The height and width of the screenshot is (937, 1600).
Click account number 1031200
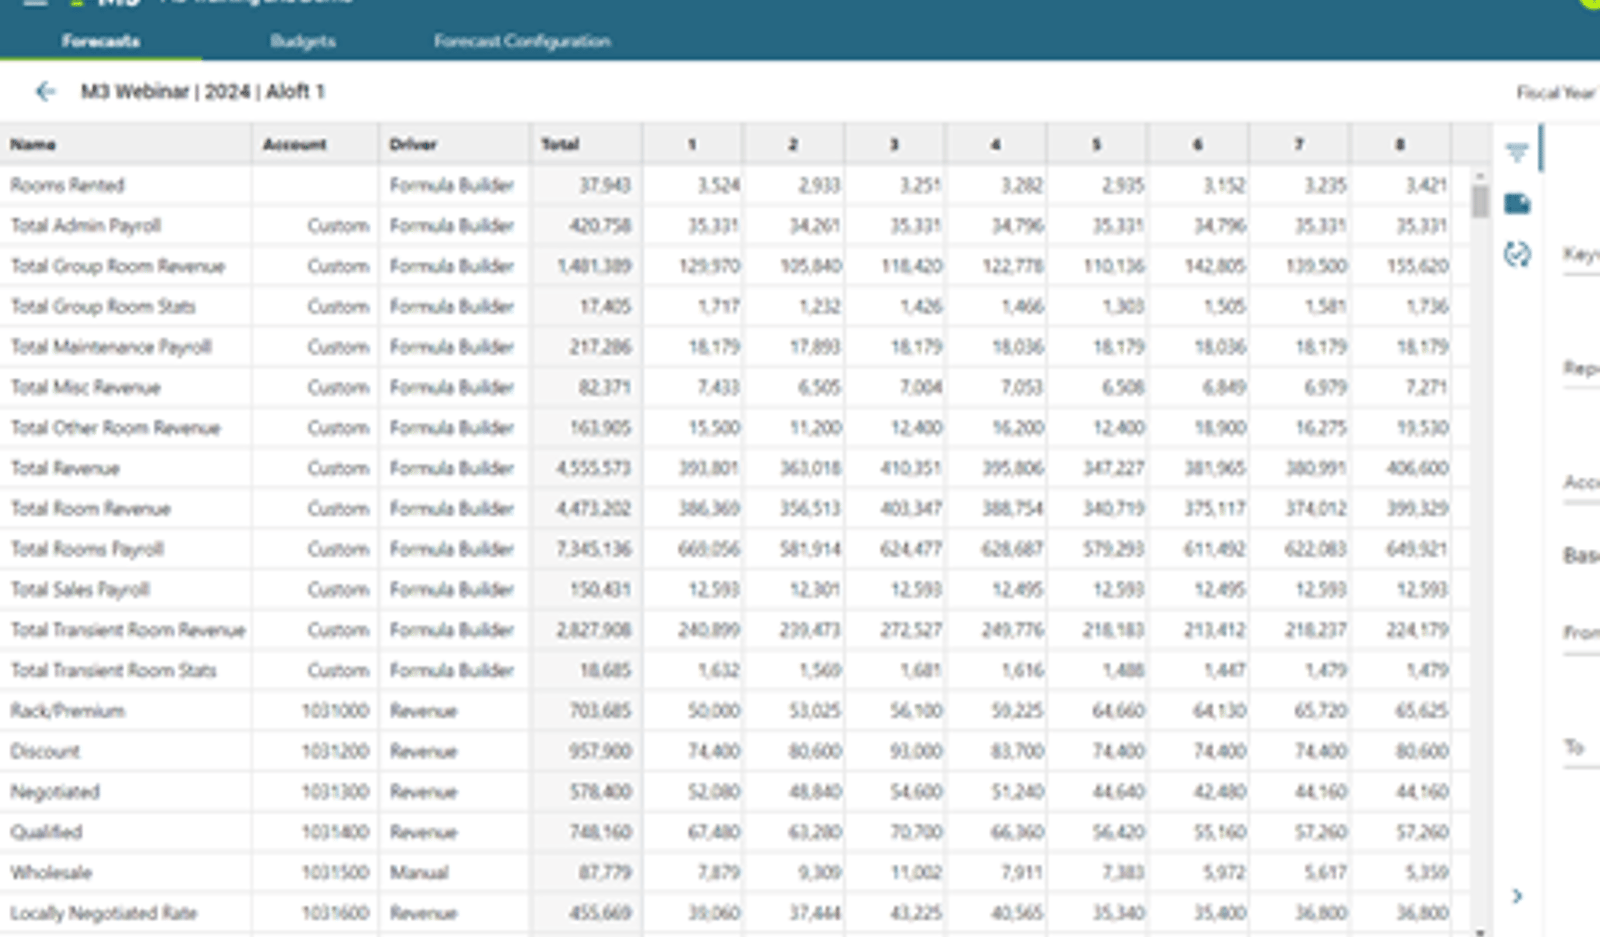(335, 751)
